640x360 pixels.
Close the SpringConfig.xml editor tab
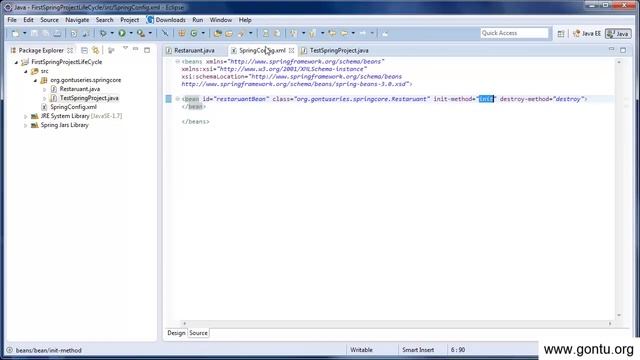tap(291, 51)
